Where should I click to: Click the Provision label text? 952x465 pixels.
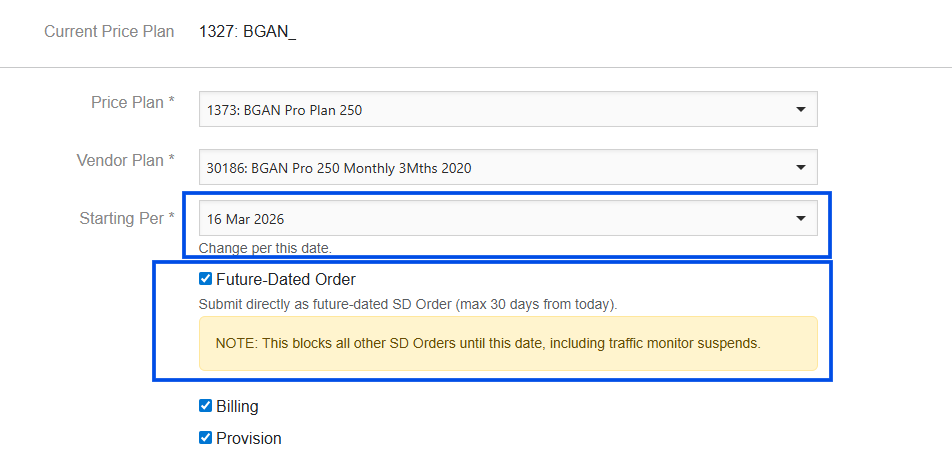pos(249,438)
